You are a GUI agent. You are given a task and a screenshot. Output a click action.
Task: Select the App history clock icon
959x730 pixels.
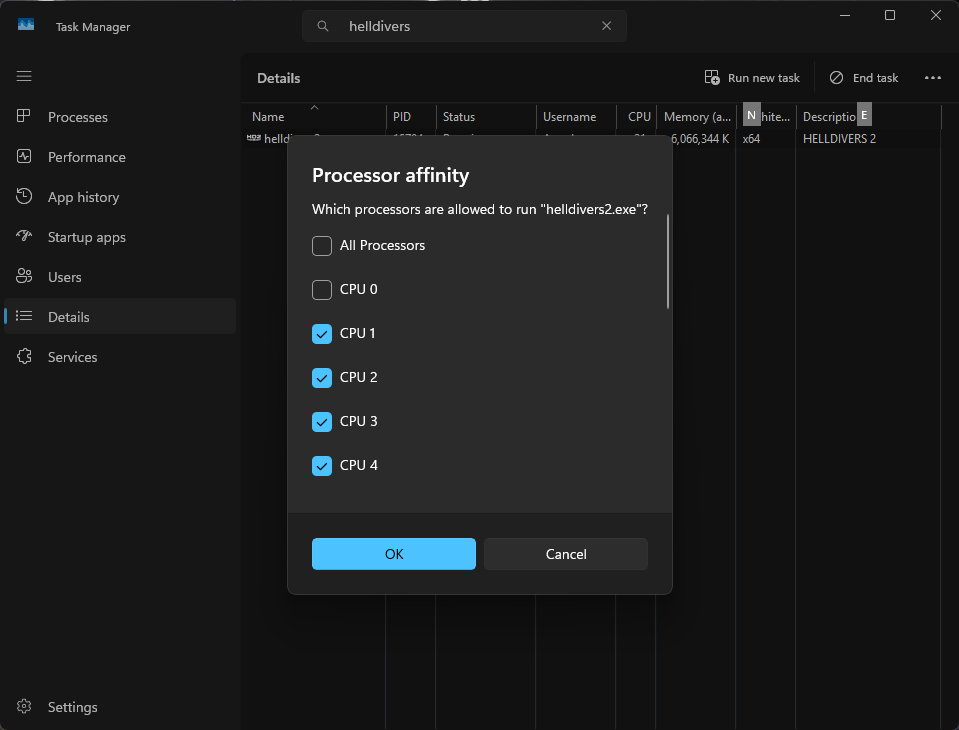click(25, 197)
